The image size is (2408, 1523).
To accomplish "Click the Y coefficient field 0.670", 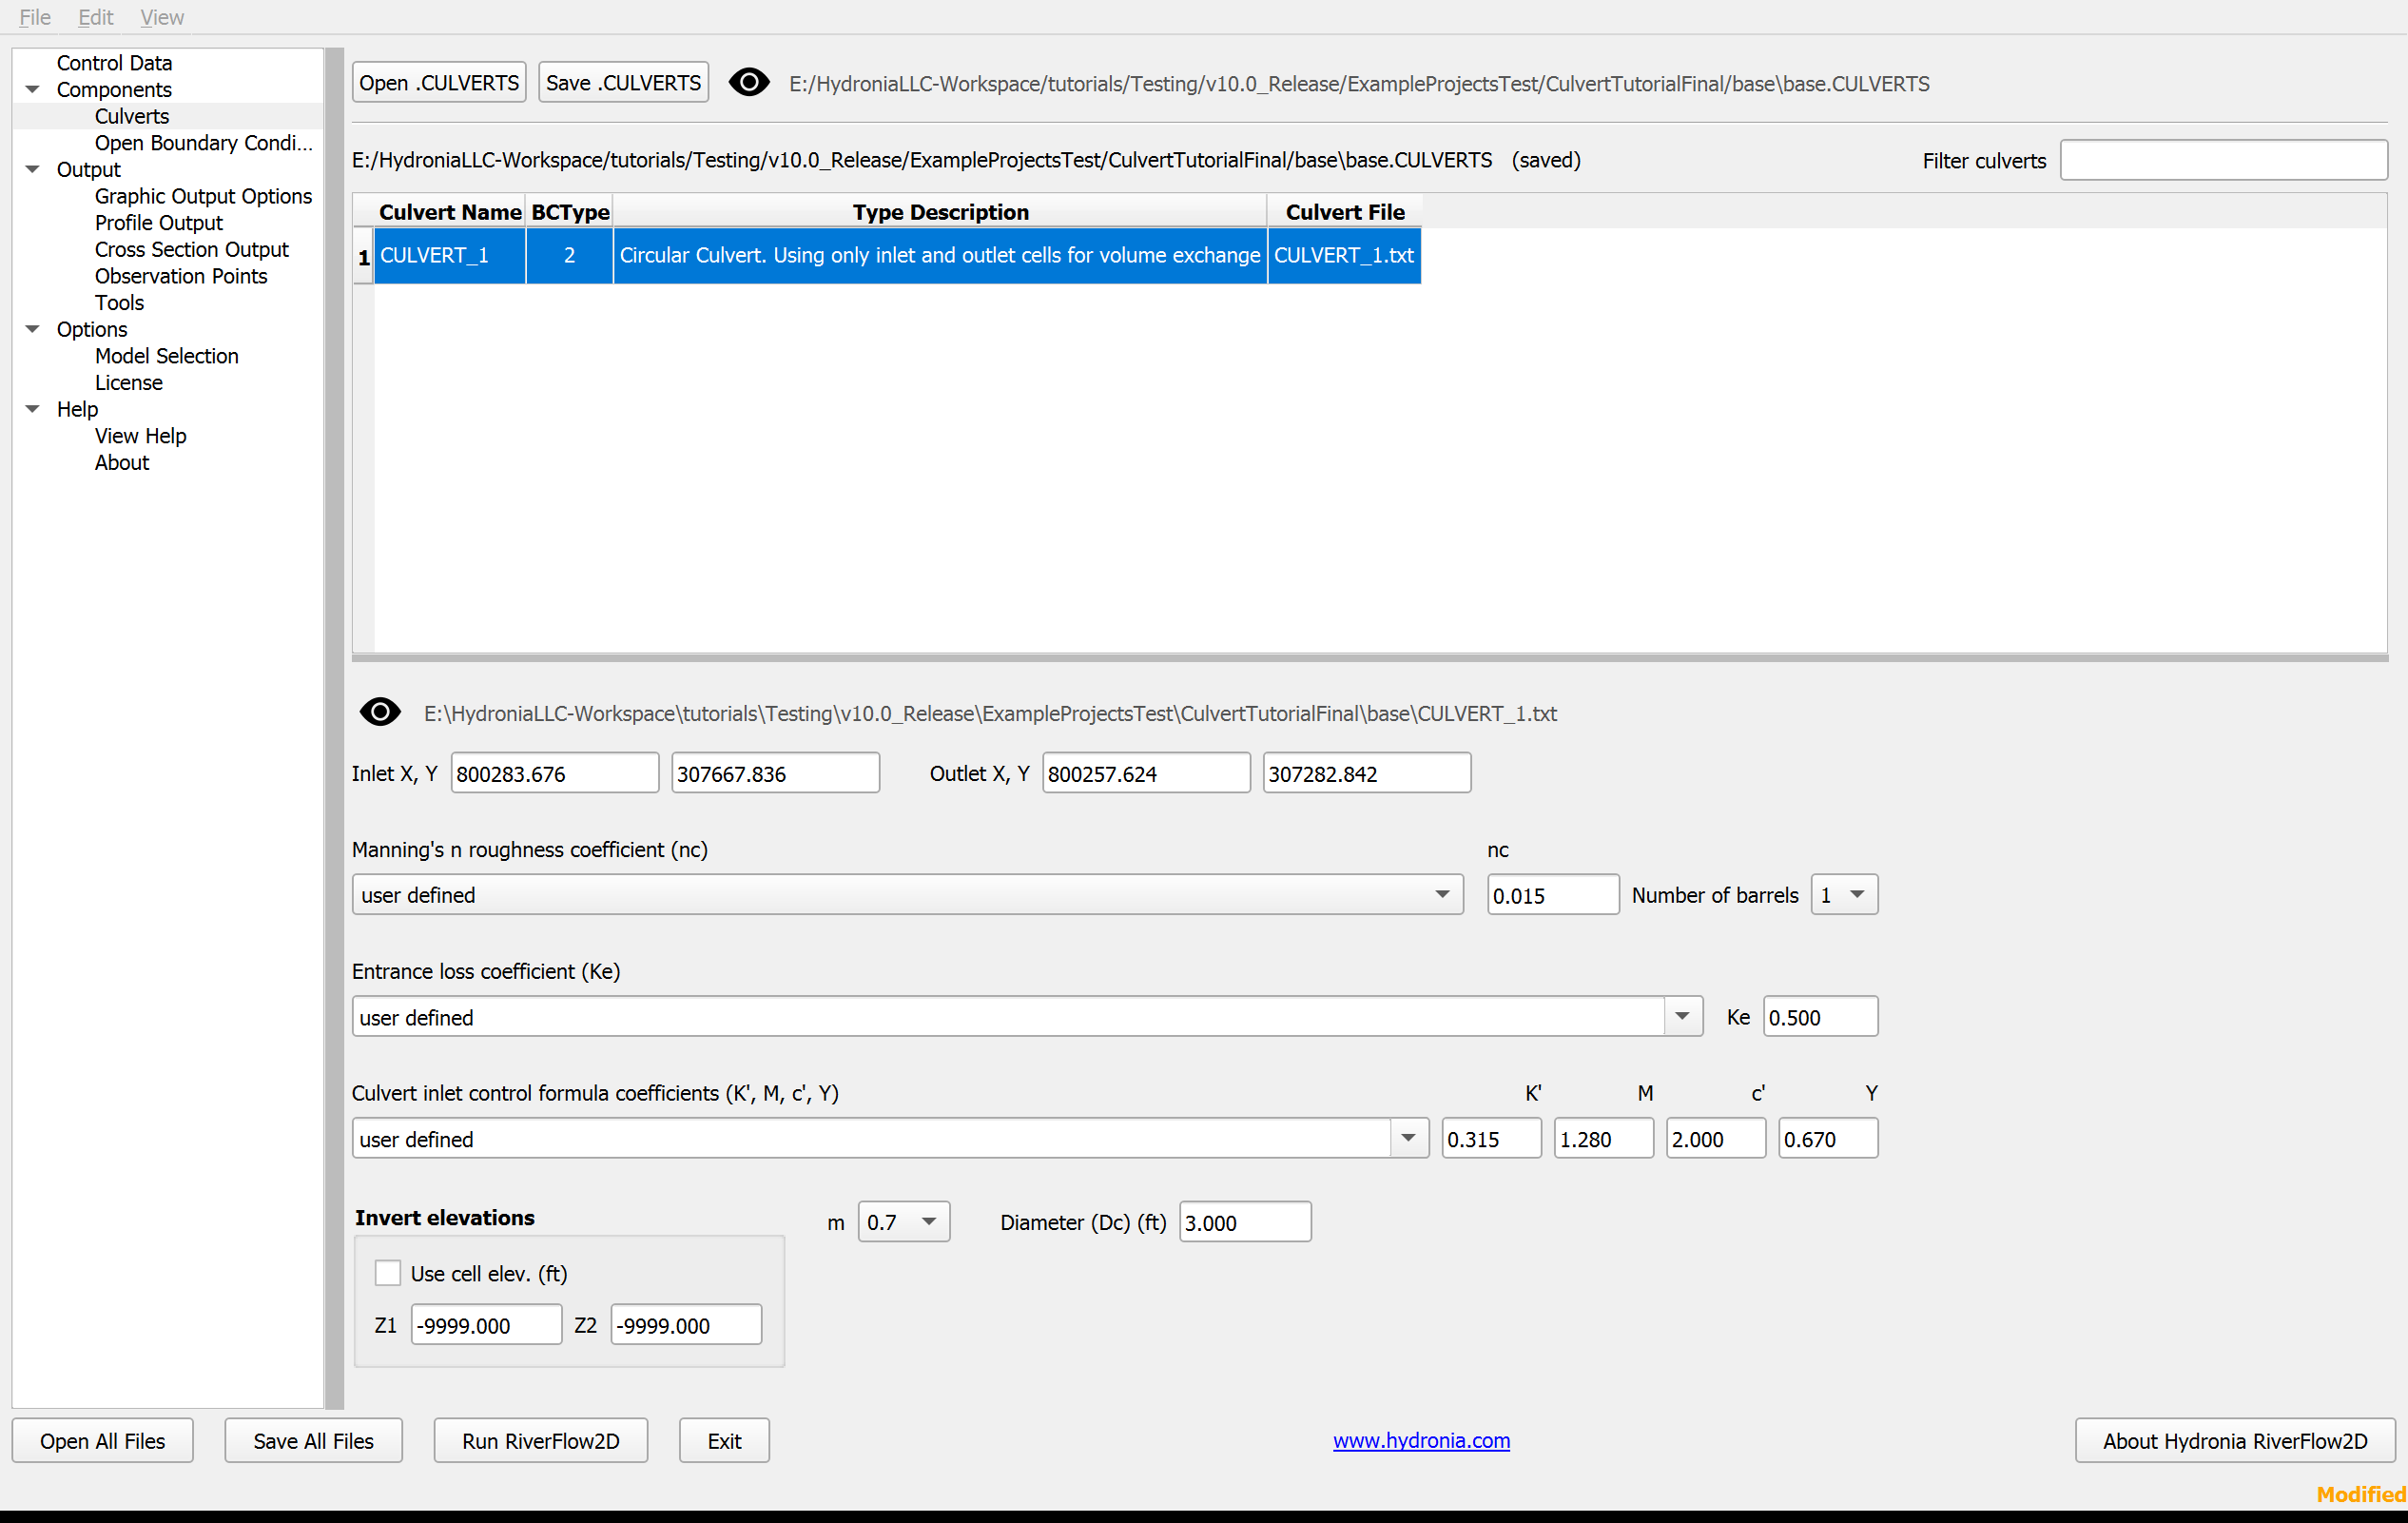I will click(x=1828, y=1139).
